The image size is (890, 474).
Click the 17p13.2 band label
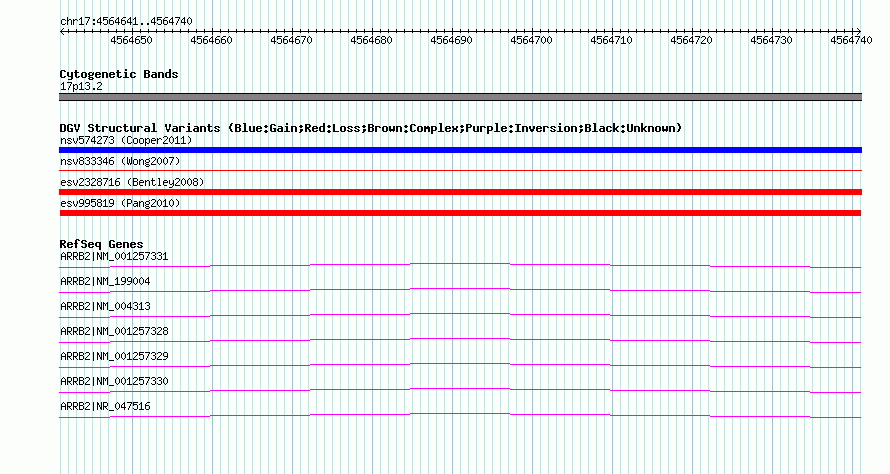(81, 86)
